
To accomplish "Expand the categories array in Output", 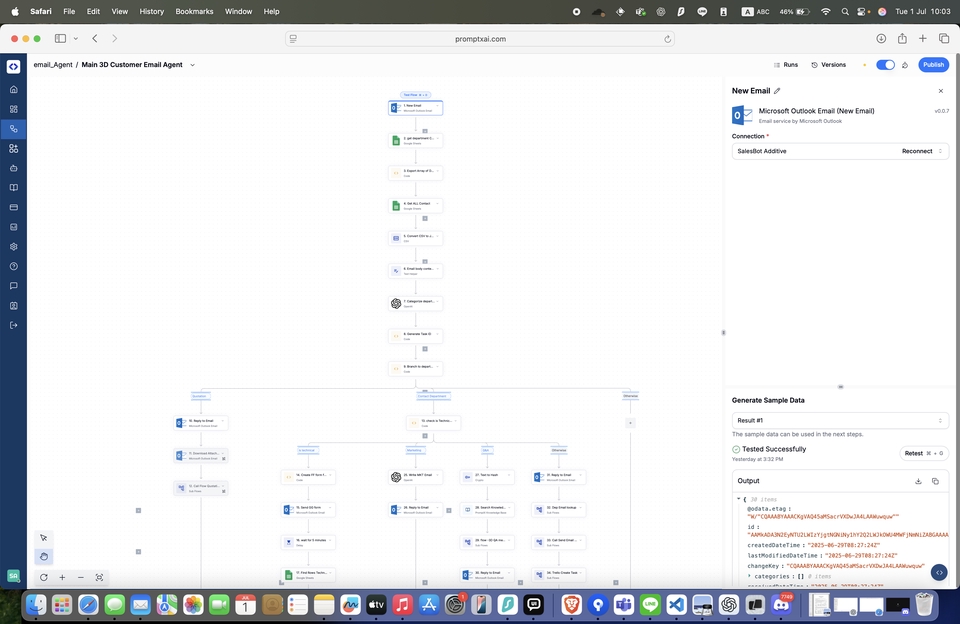I will pos(750,576).
